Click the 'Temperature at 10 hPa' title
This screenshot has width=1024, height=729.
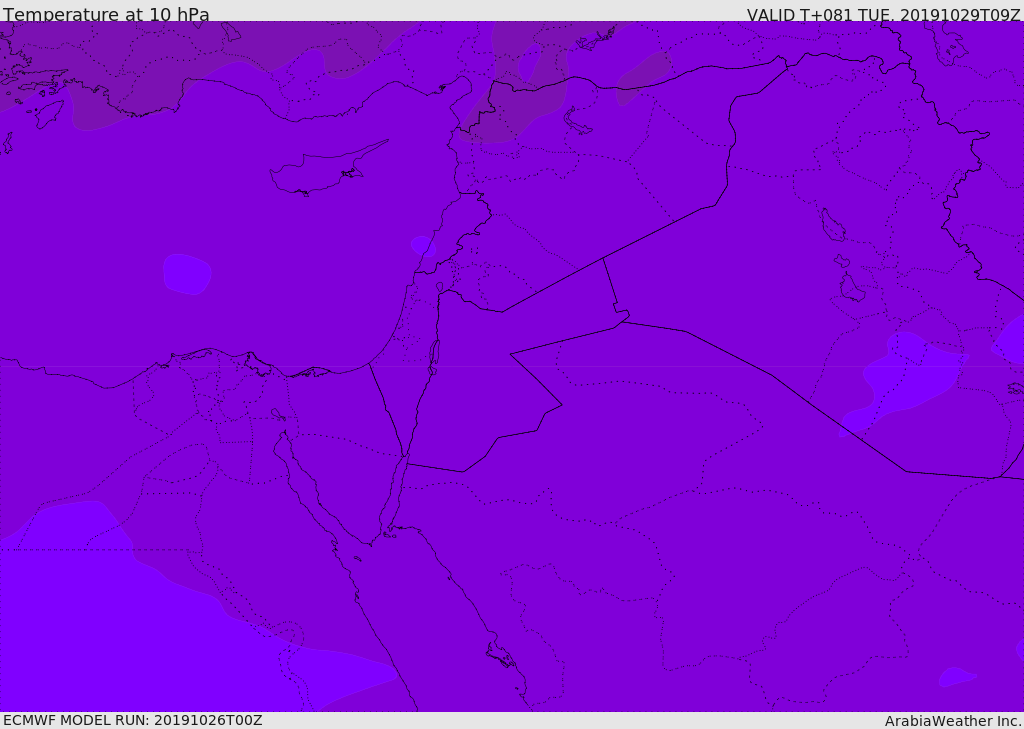(x=106, y=13)
